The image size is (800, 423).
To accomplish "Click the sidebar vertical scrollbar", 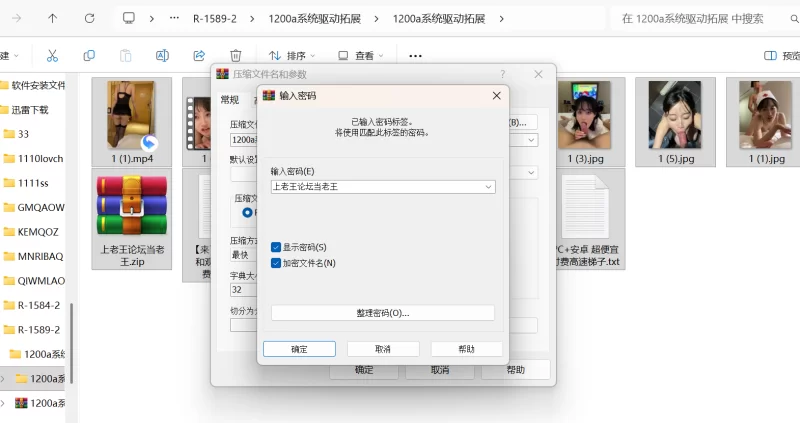I will tap(71, 343).
